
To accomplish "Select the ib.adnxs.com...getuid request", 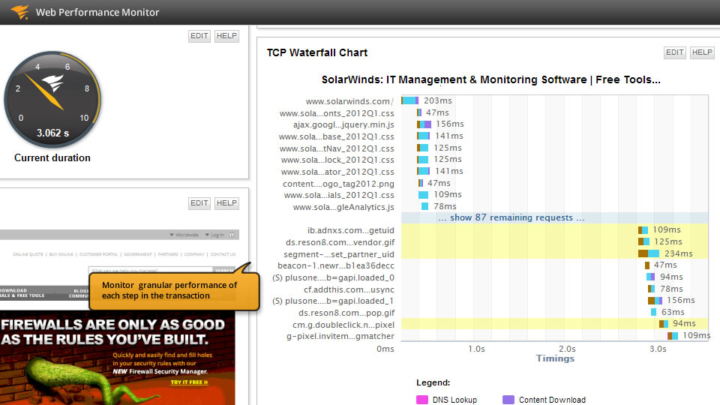I will 351,230.
